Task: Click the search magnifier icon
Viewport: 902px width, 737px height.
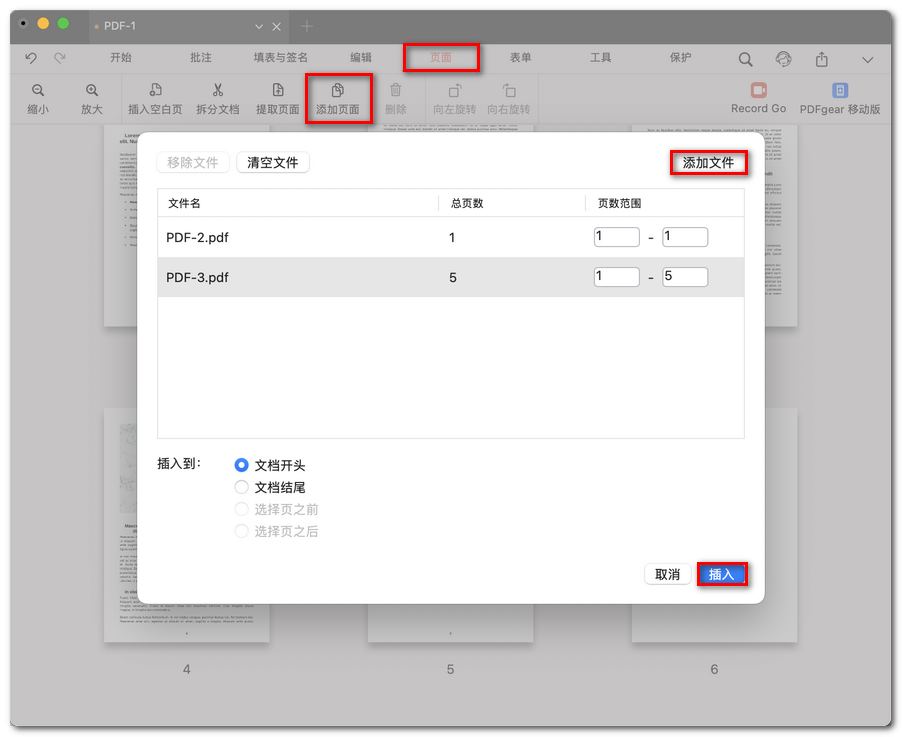Action: tap(745, 58)
